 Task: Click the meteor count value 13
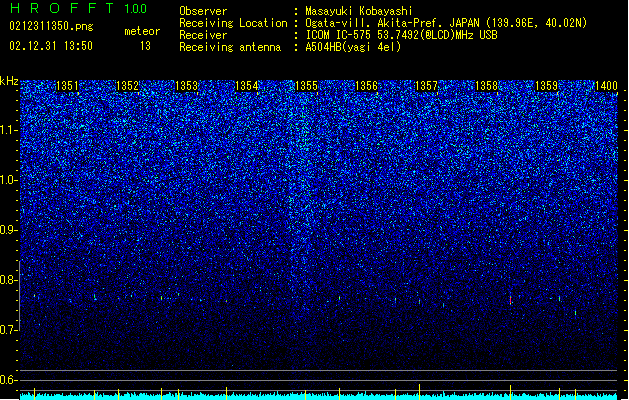click(x=145, y=46)
